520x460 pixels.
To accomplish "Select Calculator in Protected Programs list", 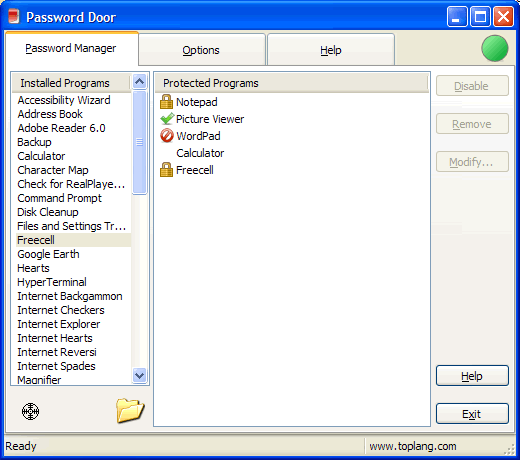I will (x=200, y=153).
